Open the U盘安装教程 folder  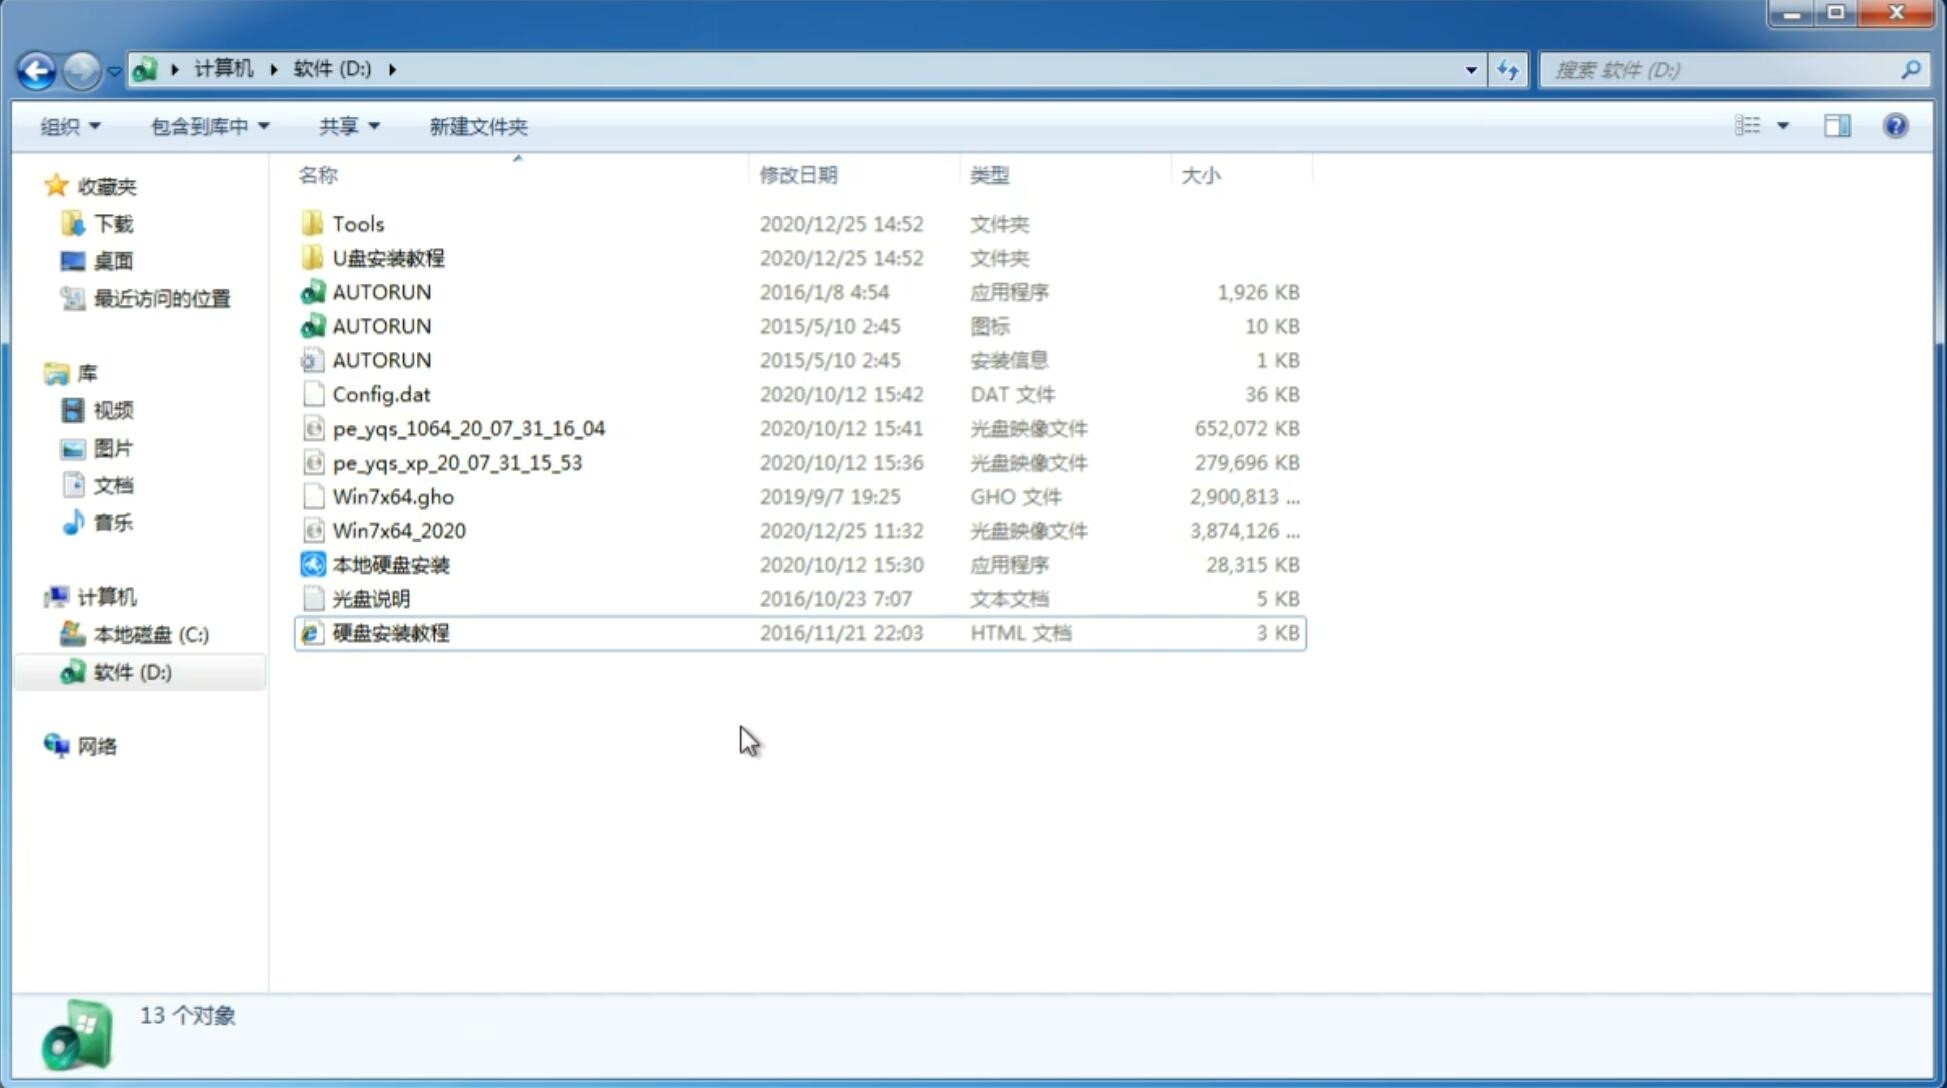click(x=388, y=258)
